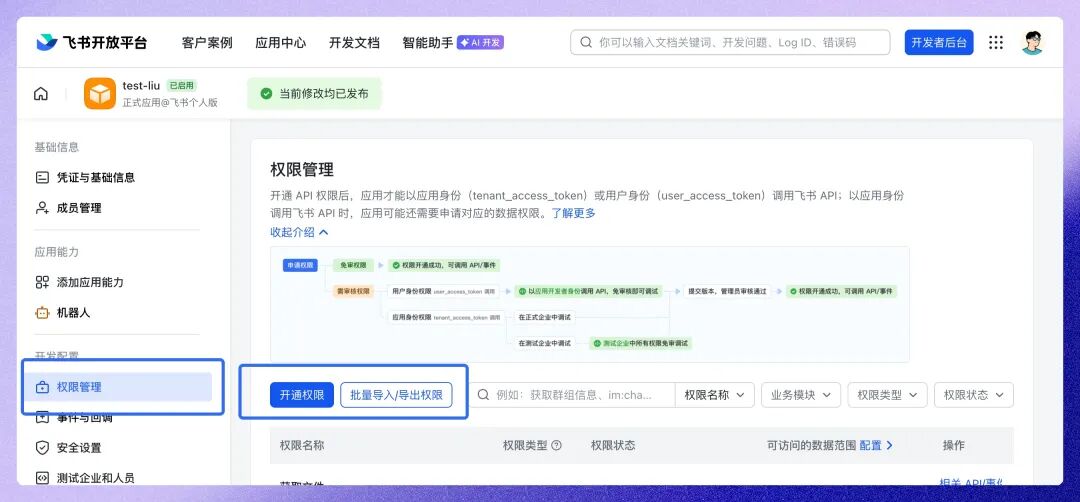The height and width of the screenshot is (502, 1080).
Task: Click the 机器人 robot icon
Action: click(42, 313)
